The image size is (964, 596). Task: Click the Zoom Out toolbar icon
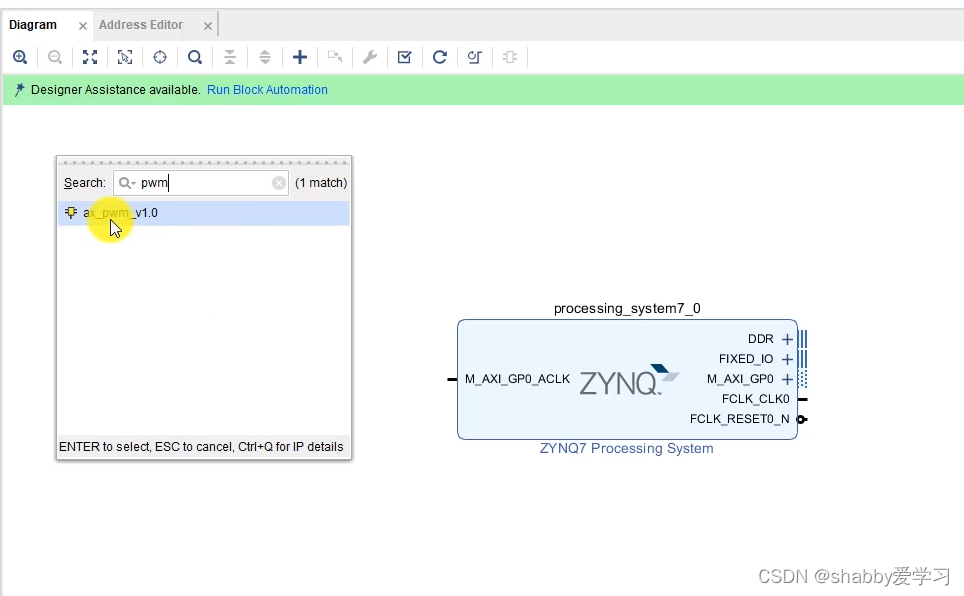(x=55, y=57)
